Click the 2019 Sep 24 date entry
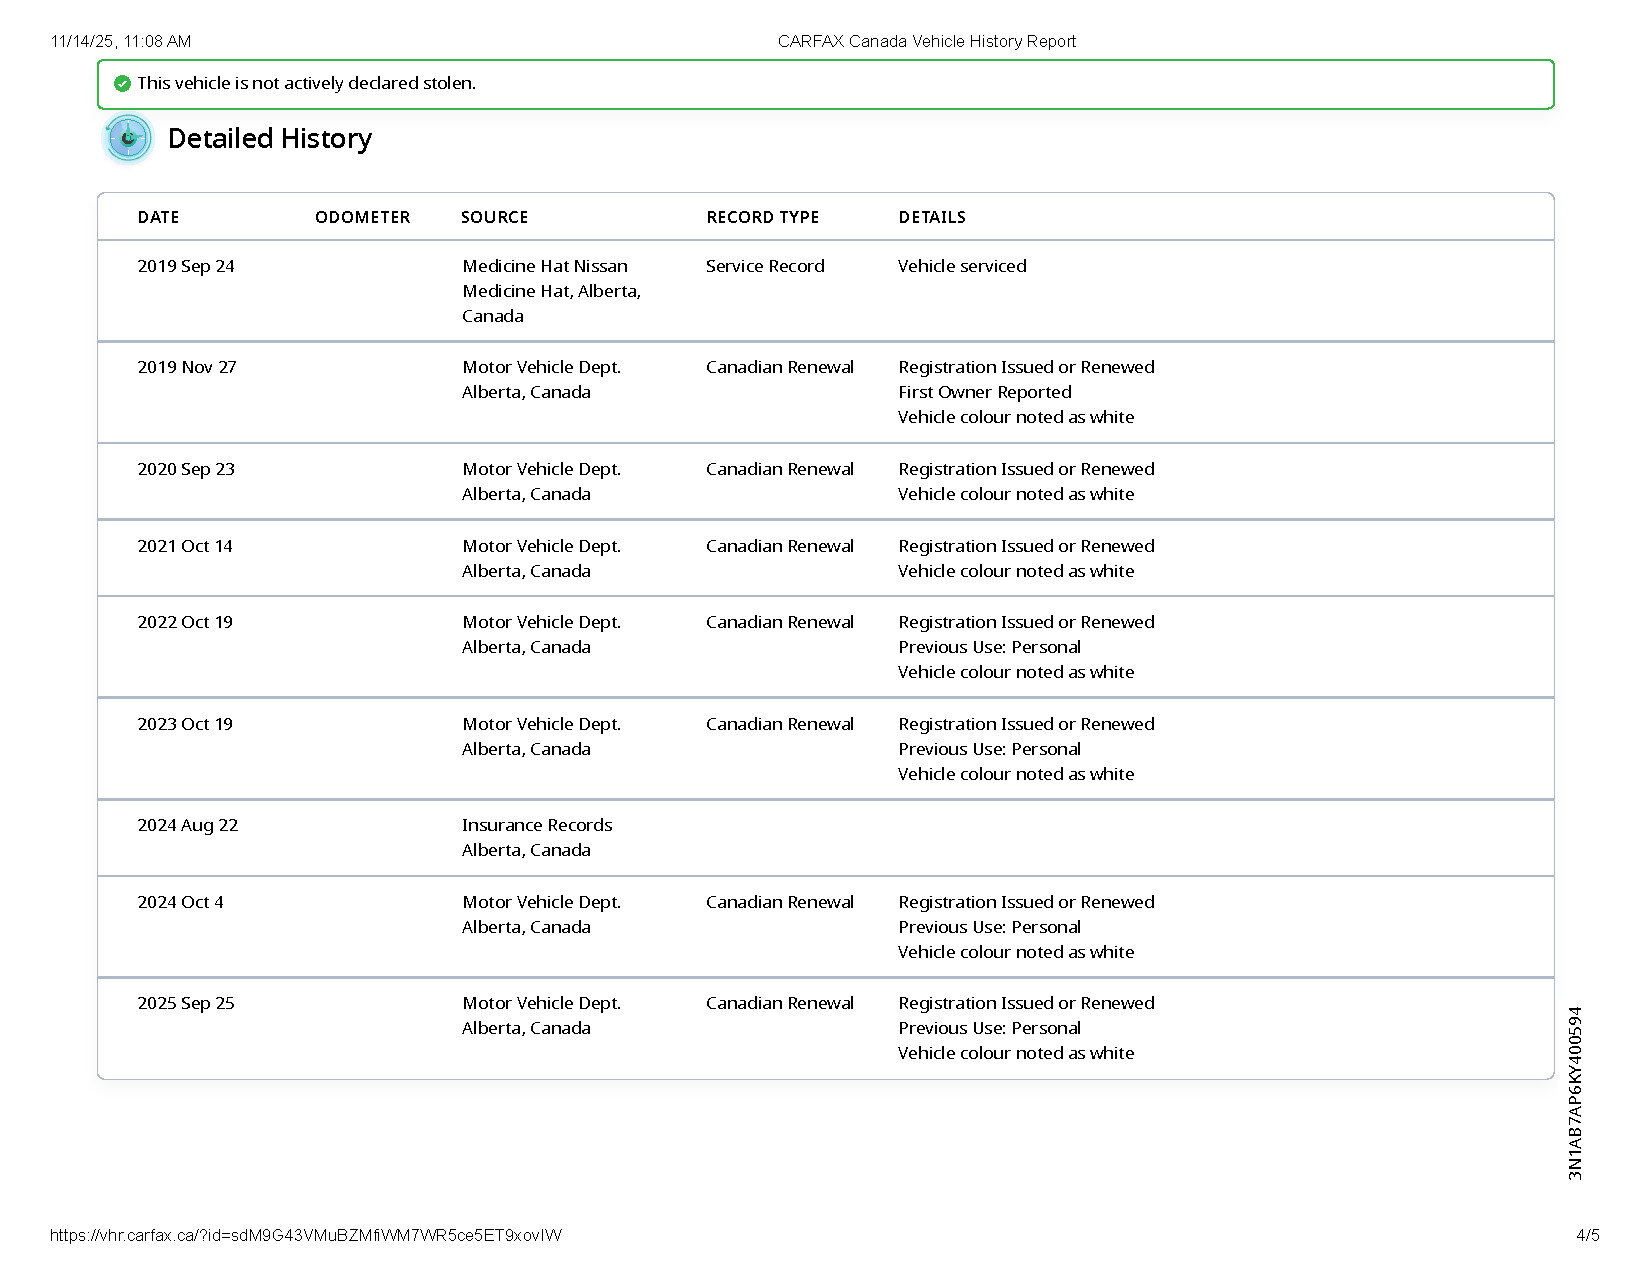Viewport: 1650px width, 1275px height. (186, 266)
